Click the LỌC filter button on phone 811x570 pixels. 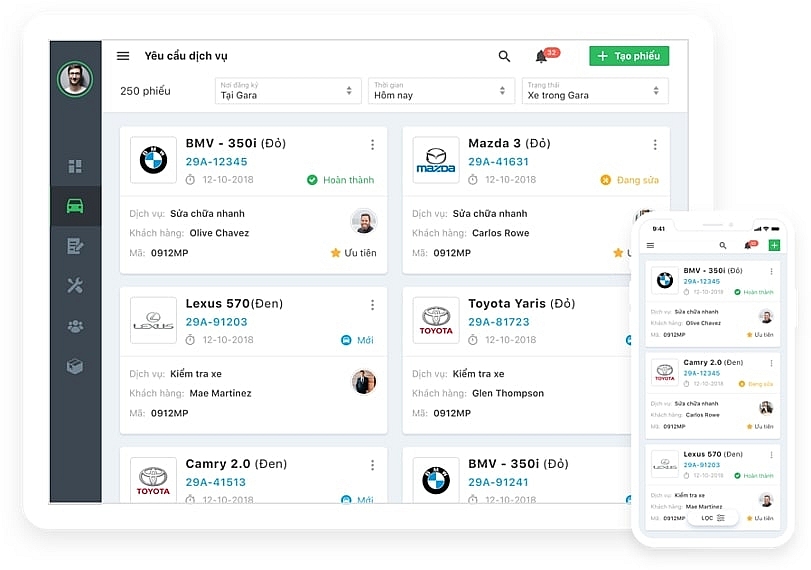pos(713,517)
